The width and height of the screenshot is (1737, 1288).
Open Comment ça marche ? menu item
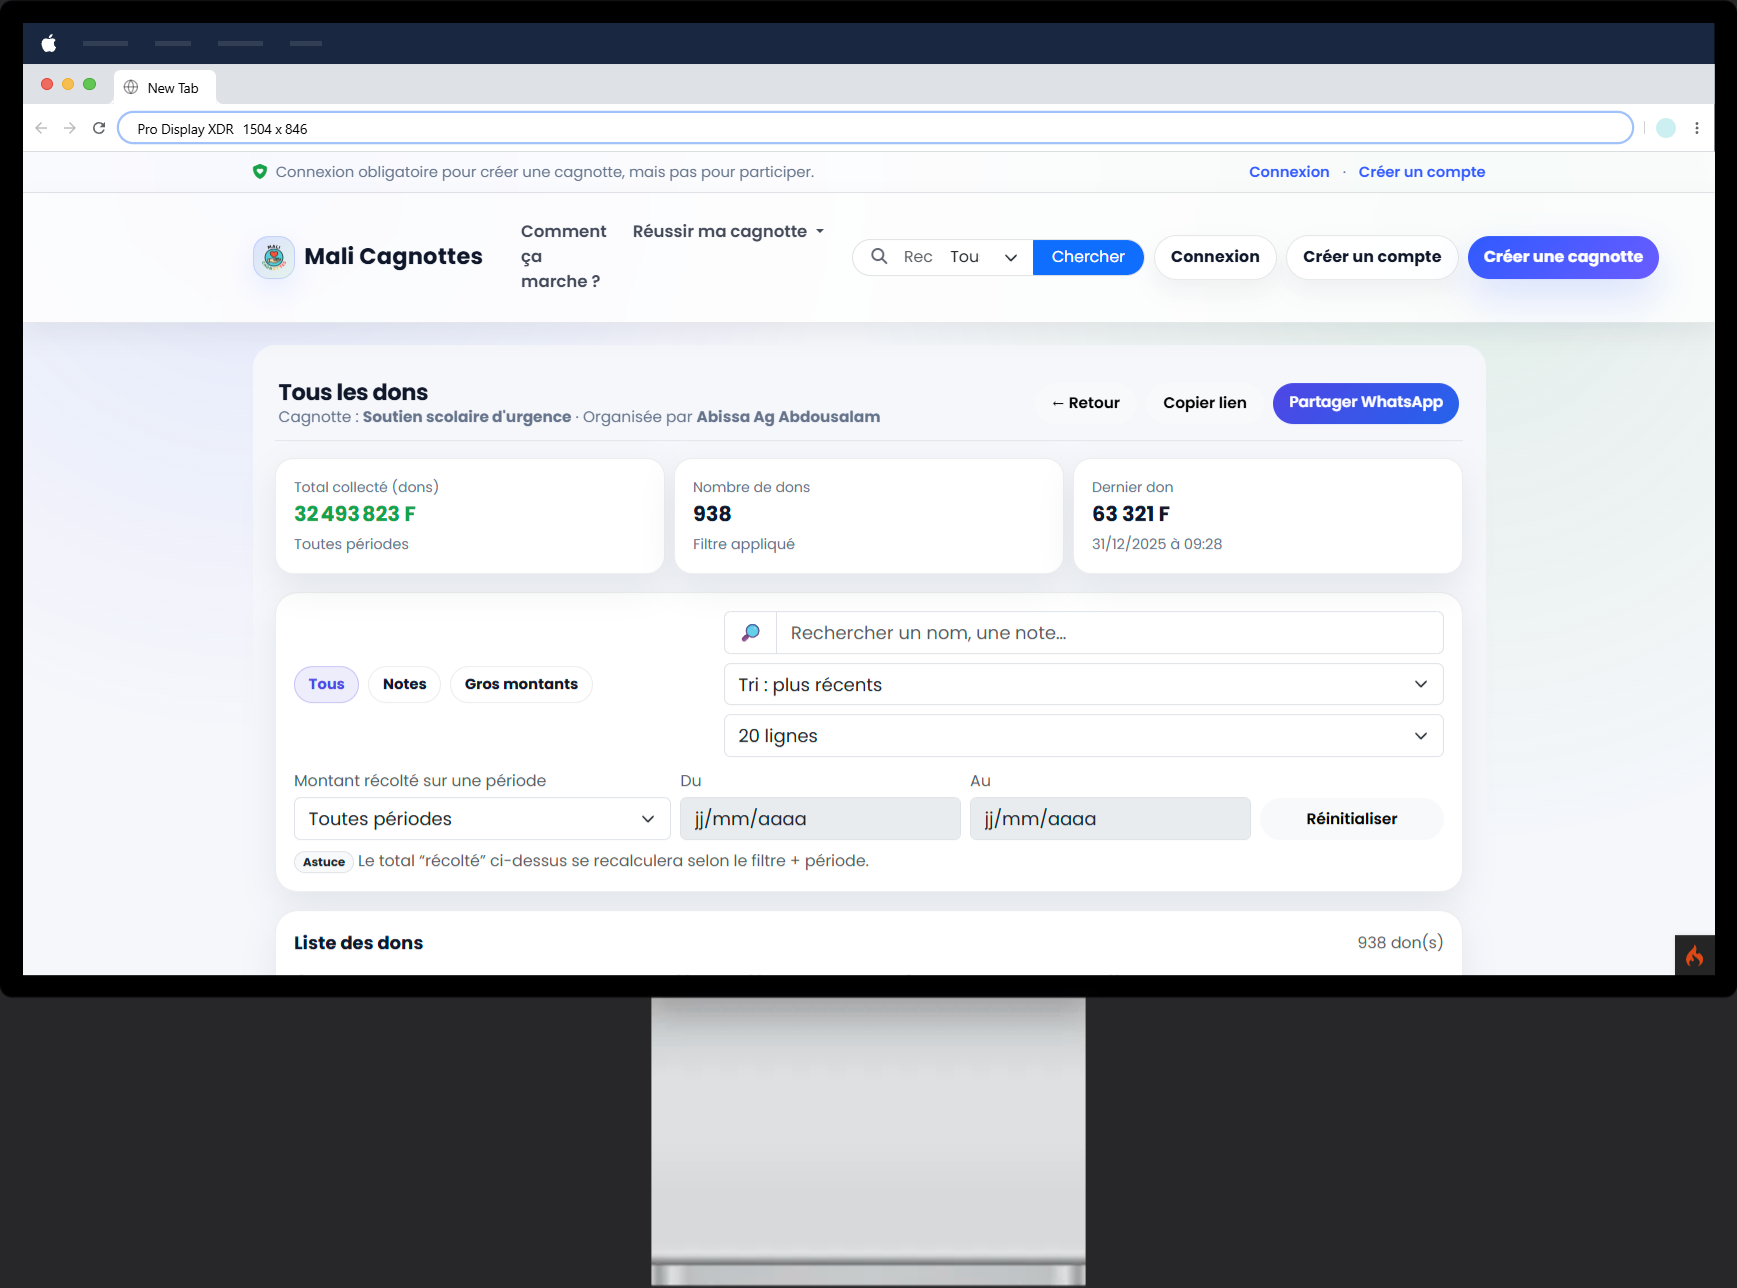562,256
